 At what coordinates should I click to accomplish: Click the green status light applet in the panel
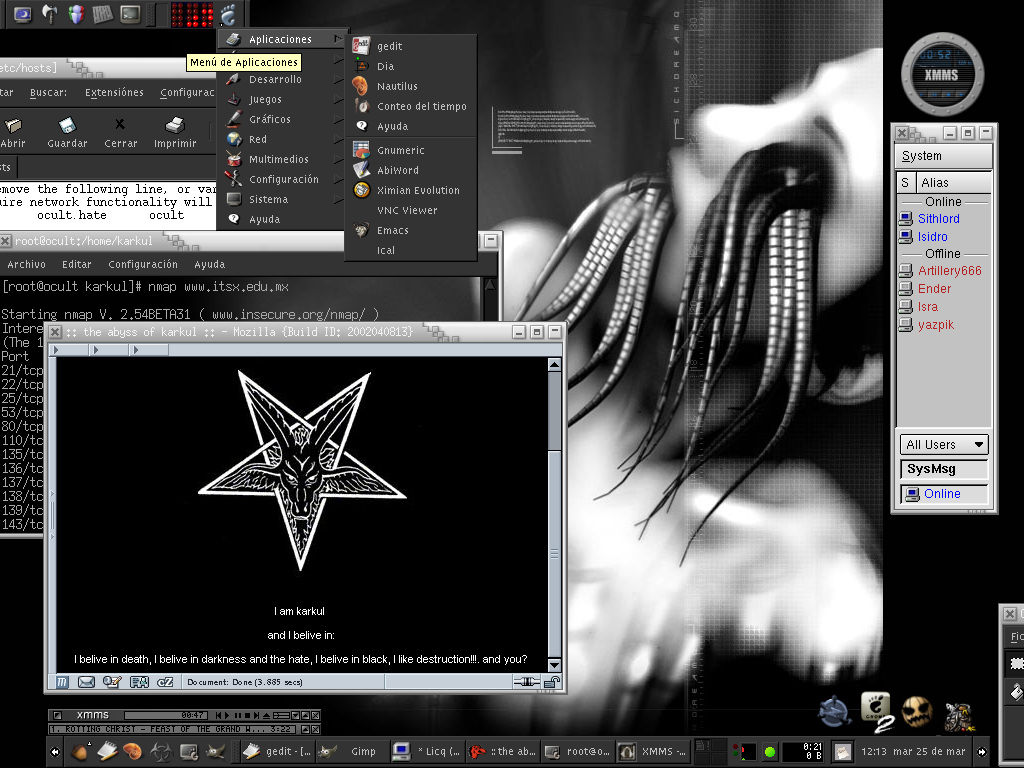[x=770, y=752]
